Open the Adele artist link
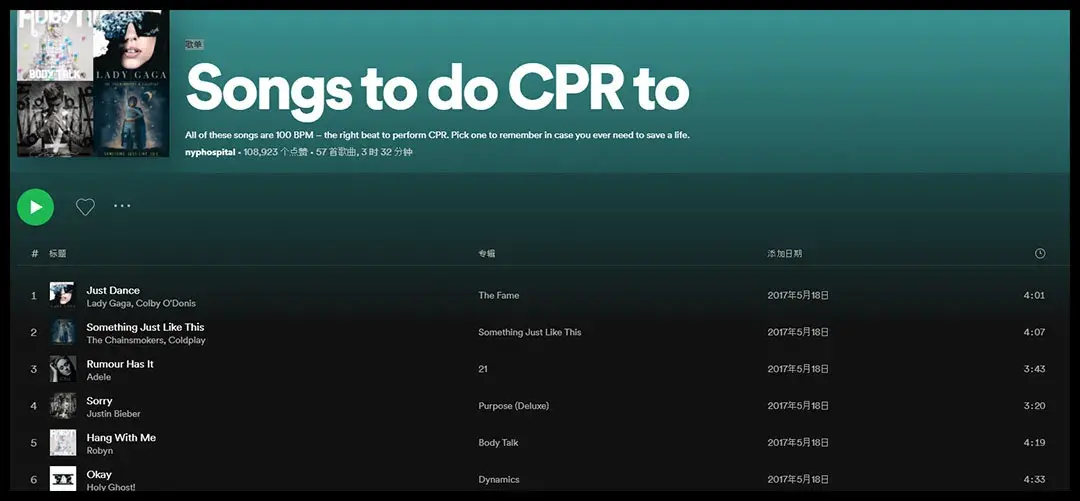The image size is (1080, 501). (98, 377)
